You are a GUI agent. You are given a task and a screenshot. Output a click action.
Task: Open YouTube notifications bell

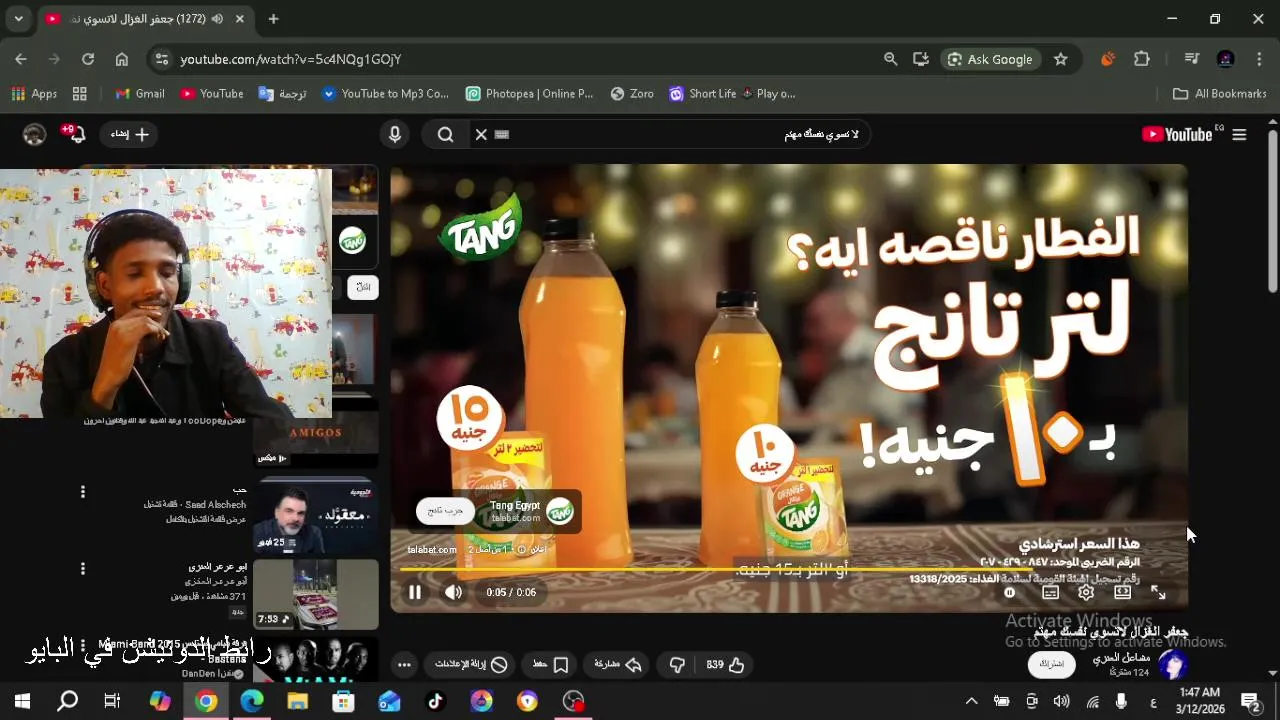click(75, 134)
